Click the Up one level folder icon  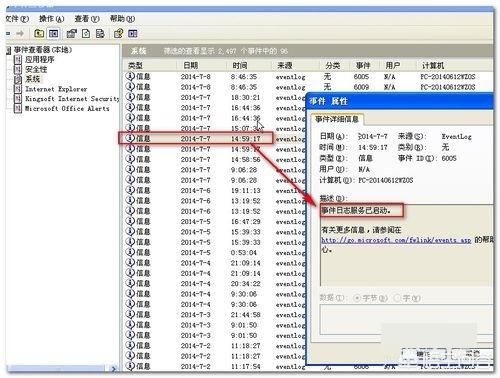coord(39,33)
